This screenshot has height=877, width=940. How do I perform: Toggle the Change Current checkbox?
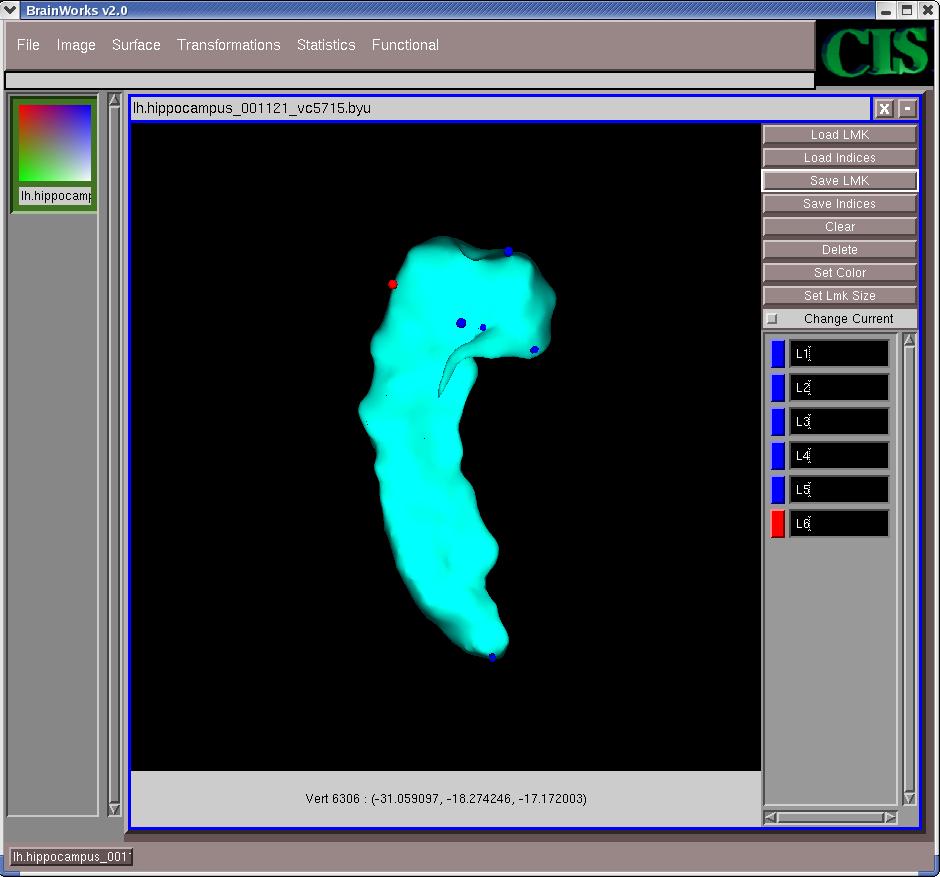[772, 319]
